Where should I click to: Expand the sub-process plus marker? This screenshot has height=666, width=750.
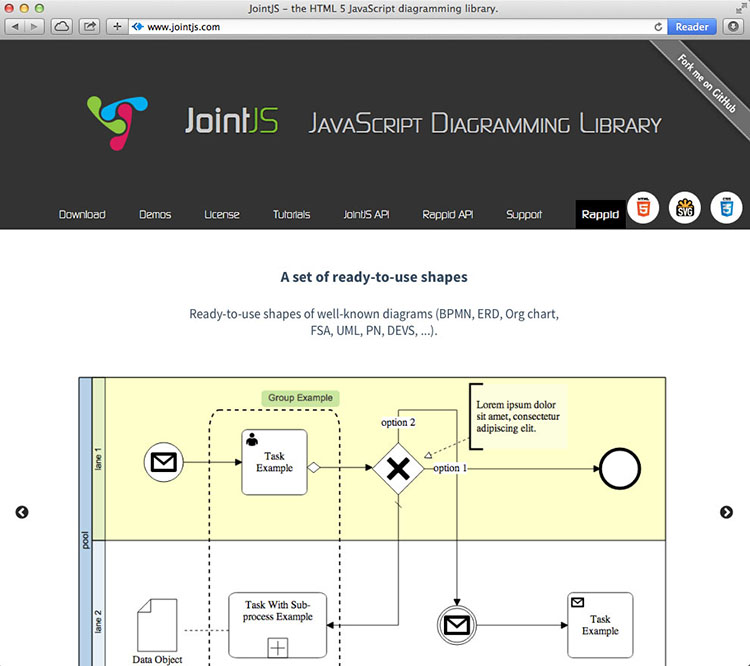coord(278,648)
